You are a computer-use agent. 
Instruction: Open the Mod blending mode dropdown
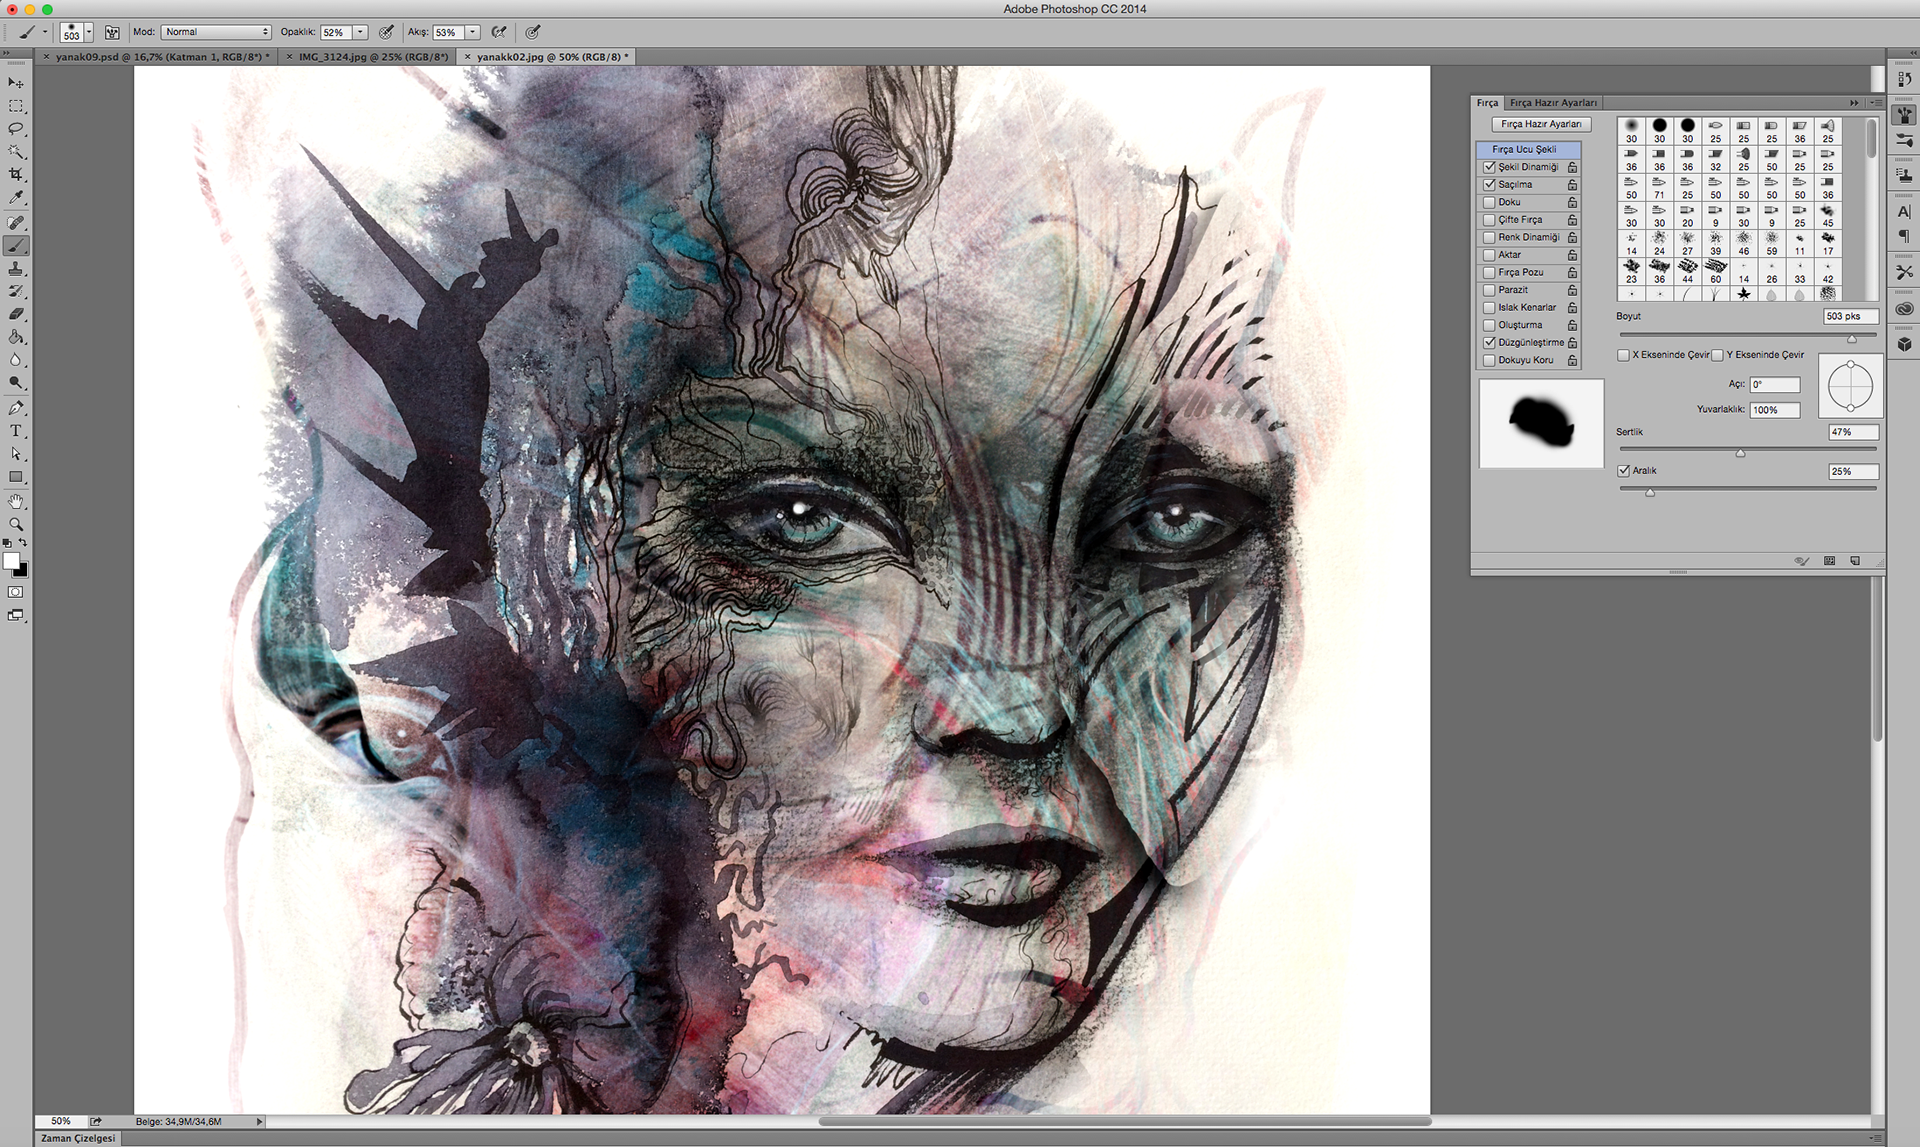point(216,32)
